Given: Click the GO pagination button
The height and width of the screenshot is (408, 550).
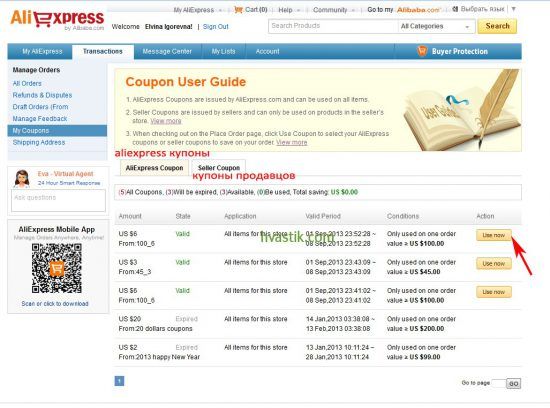Looking at the screenshot, I should click(x=514, y=383).
